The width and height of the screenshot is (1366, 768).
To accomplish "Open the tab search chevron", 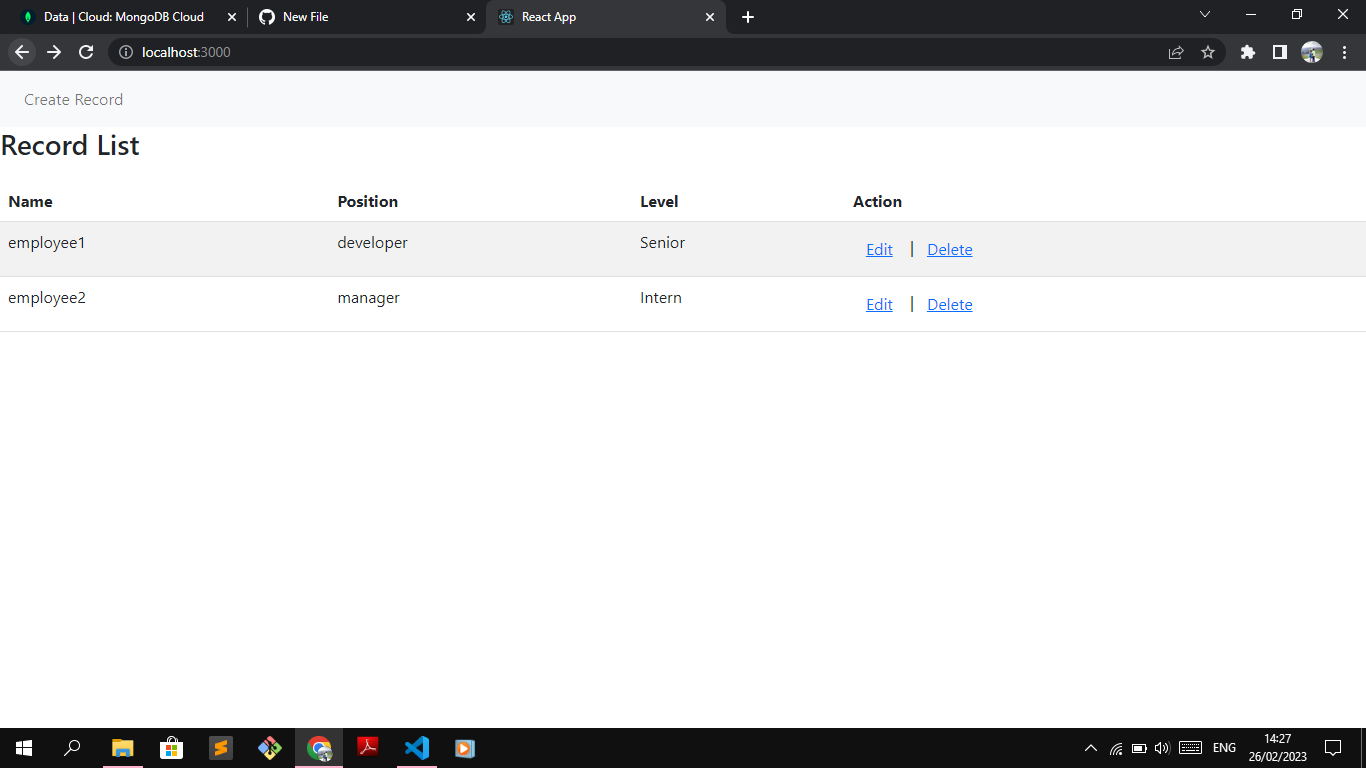I will (1205, 16).
